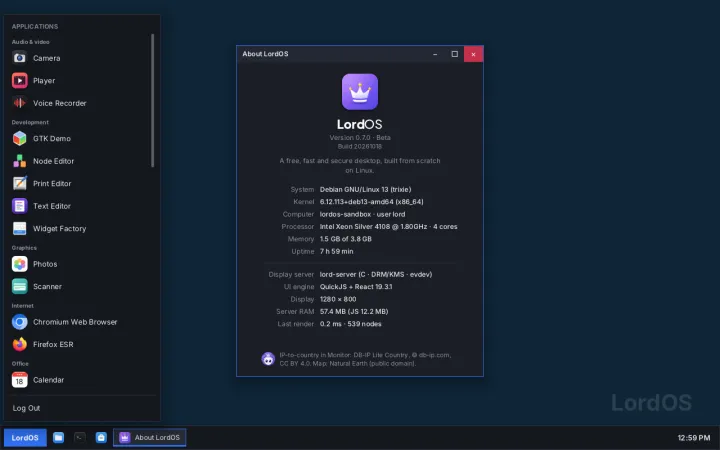Click the Audio & video category header
This screenshot has width=720, height=450.
coord(30,42)
